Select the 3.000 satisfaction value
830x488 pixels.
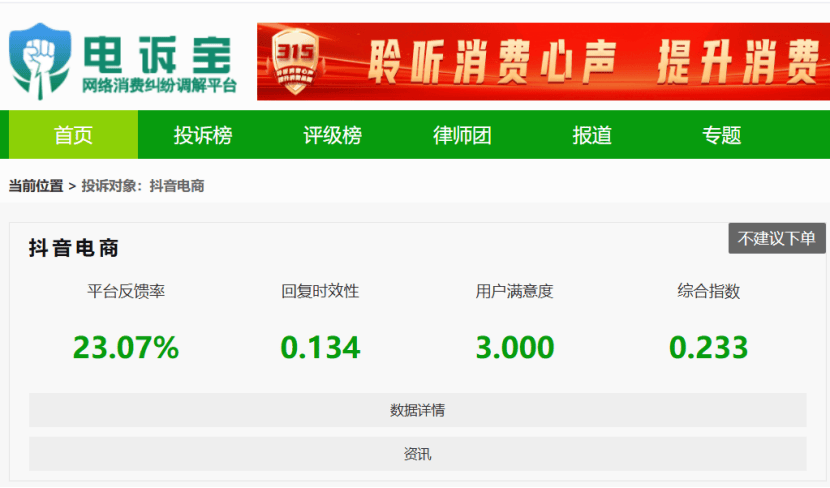coord(515,347)
